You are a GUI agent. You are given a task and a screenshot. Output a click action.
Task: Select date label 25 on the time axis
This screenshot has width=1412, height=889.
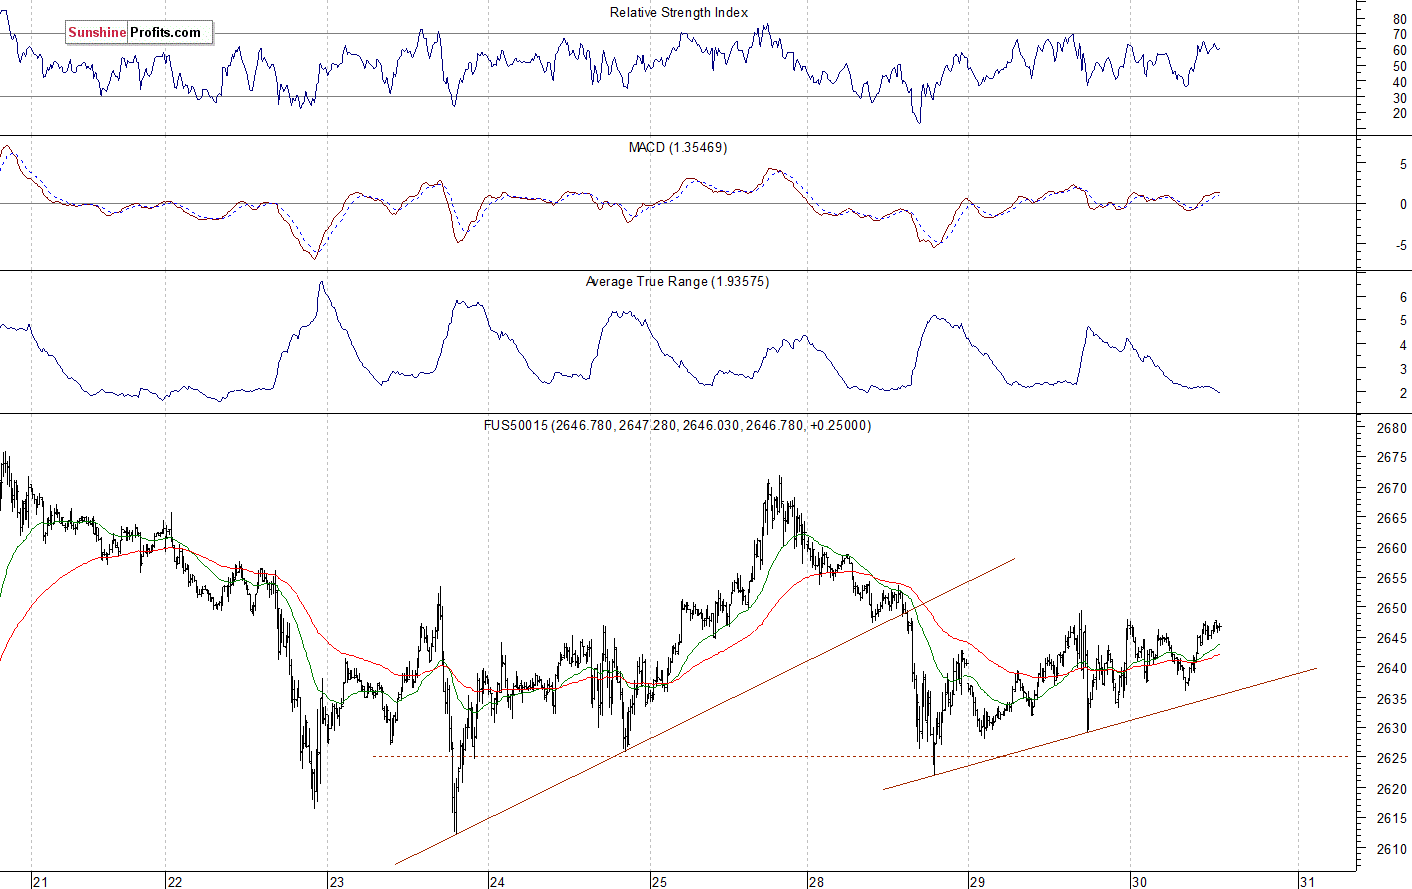(659, 881)
